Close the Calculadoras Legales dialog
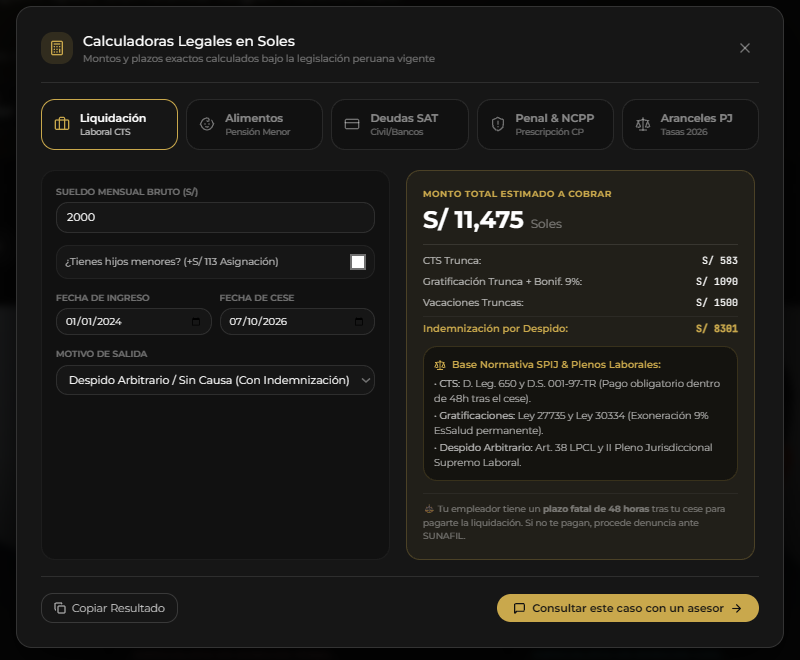The image size is (800, 660). pyautogui.click(x=745, y=48)
